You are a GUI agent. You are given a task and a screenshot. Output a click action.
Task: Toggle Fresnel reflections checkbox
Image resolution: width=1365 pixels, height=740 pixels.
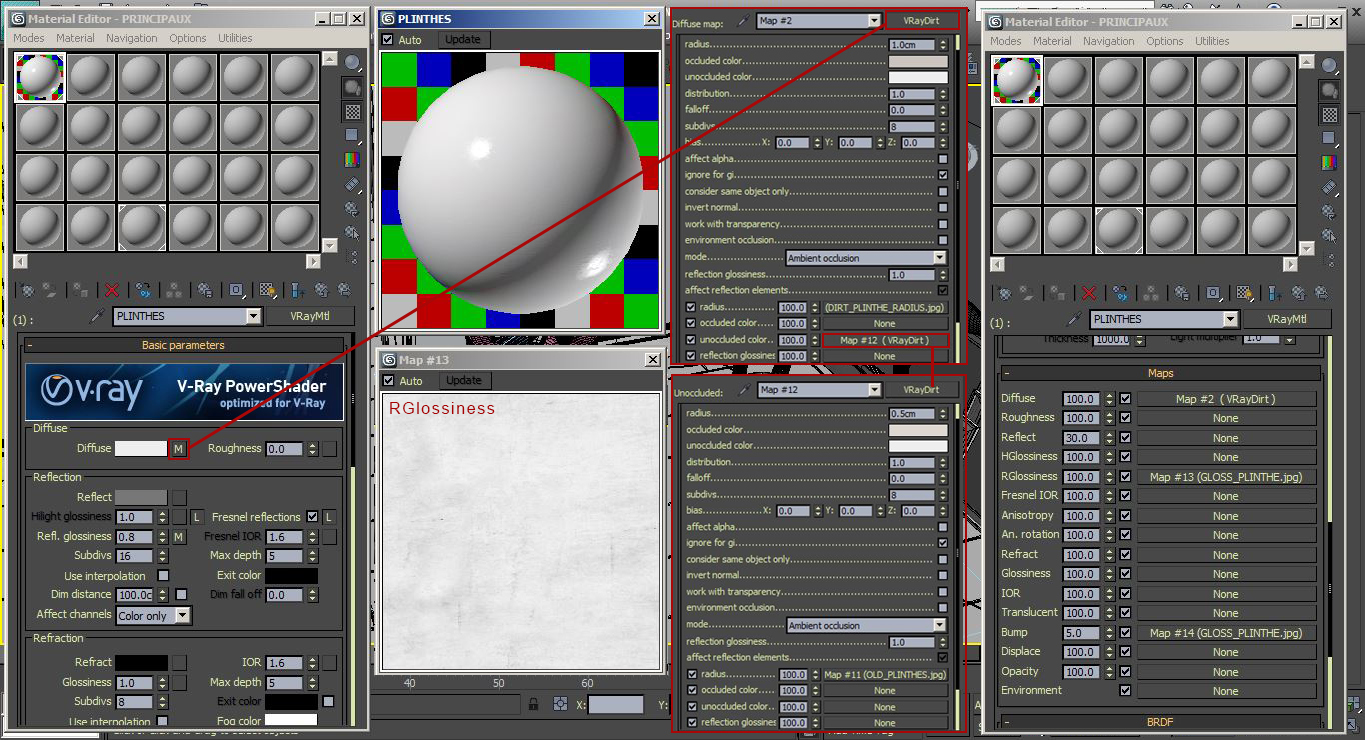(x=312, y=517)
